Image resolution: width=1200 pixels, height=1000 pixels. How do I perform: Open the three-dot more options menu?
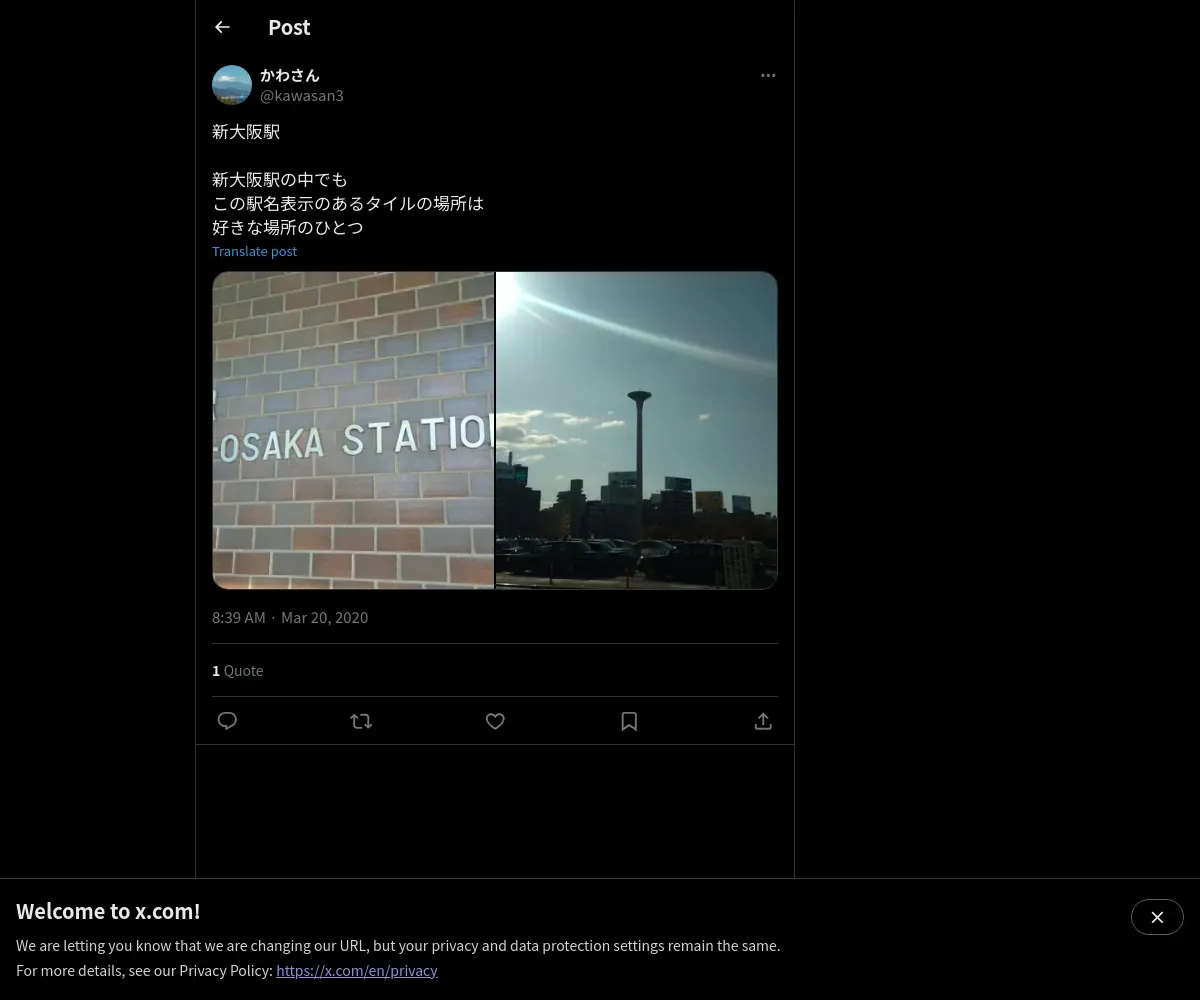pyautogui.click(x=768, y=75)
